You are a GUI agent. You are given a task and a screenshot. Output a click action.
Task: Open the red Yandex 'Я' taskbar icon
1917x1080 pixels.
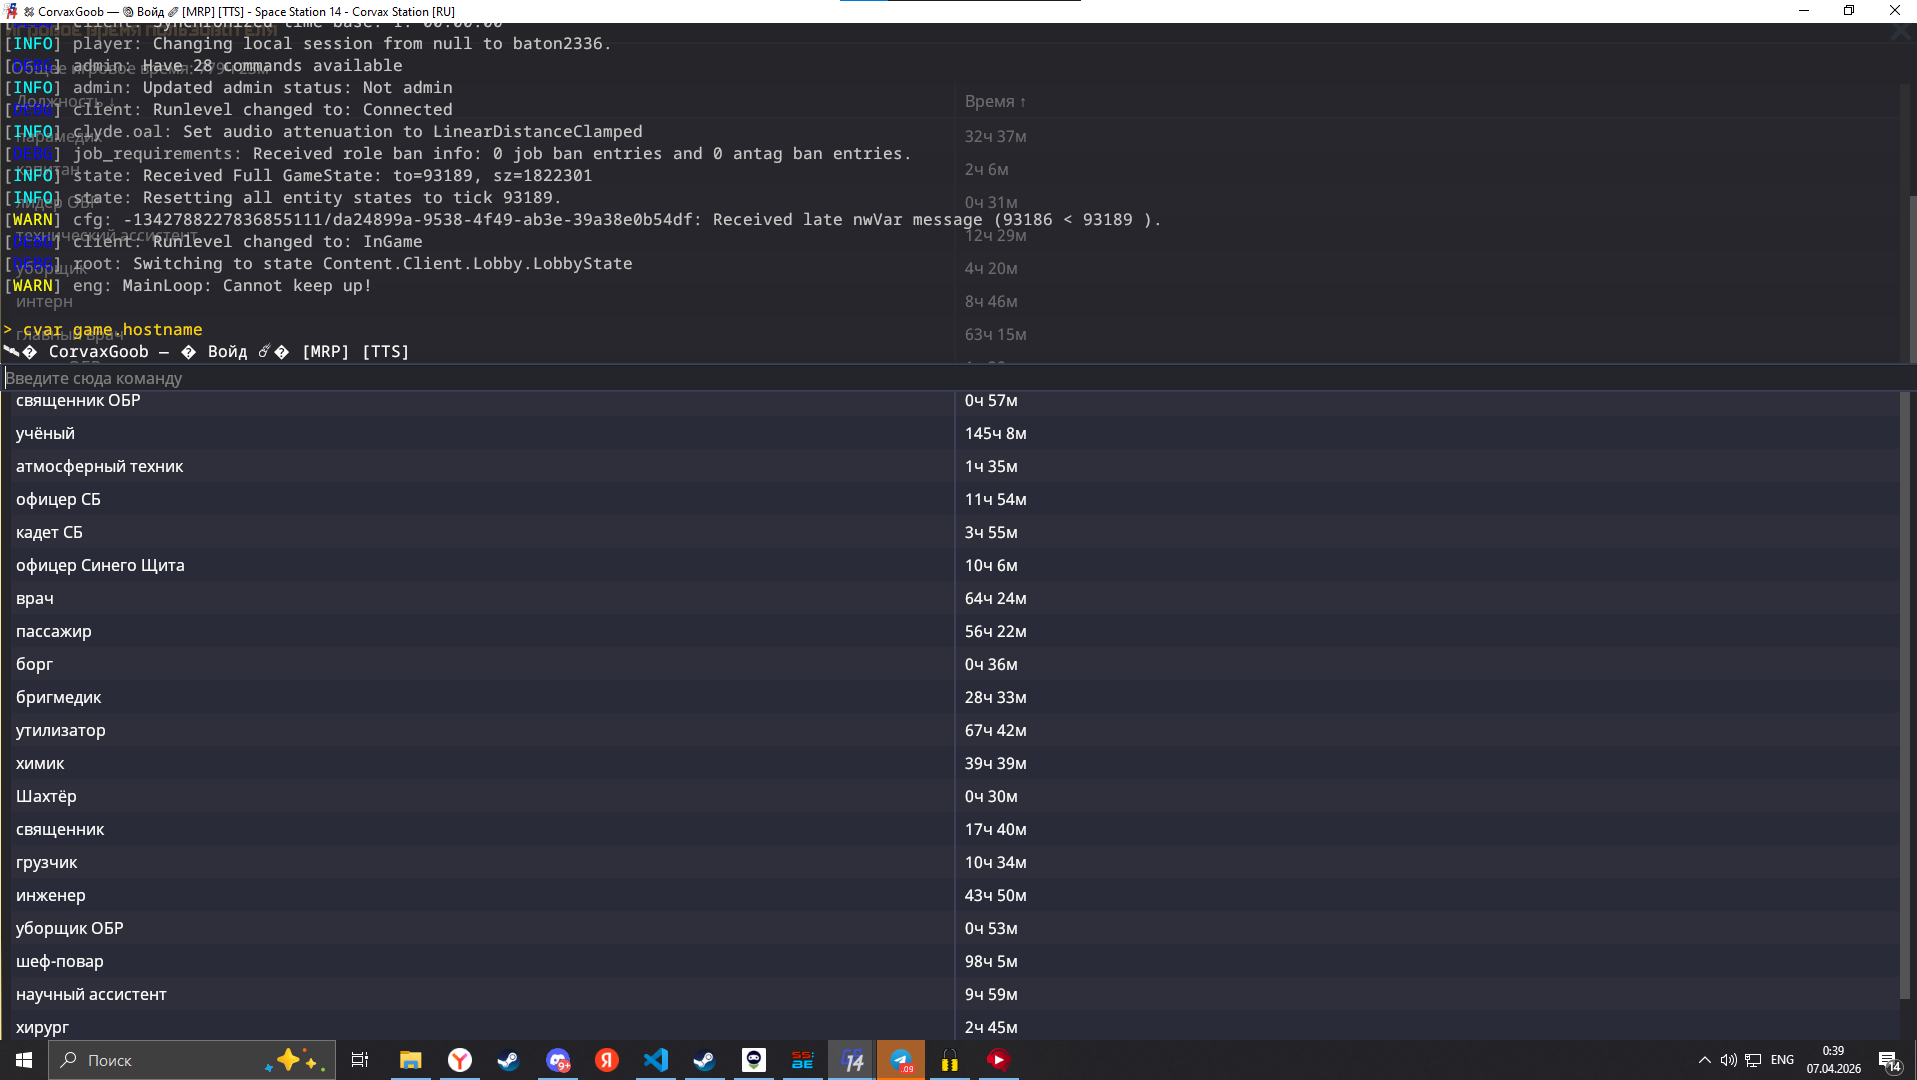coord(607,1060)
